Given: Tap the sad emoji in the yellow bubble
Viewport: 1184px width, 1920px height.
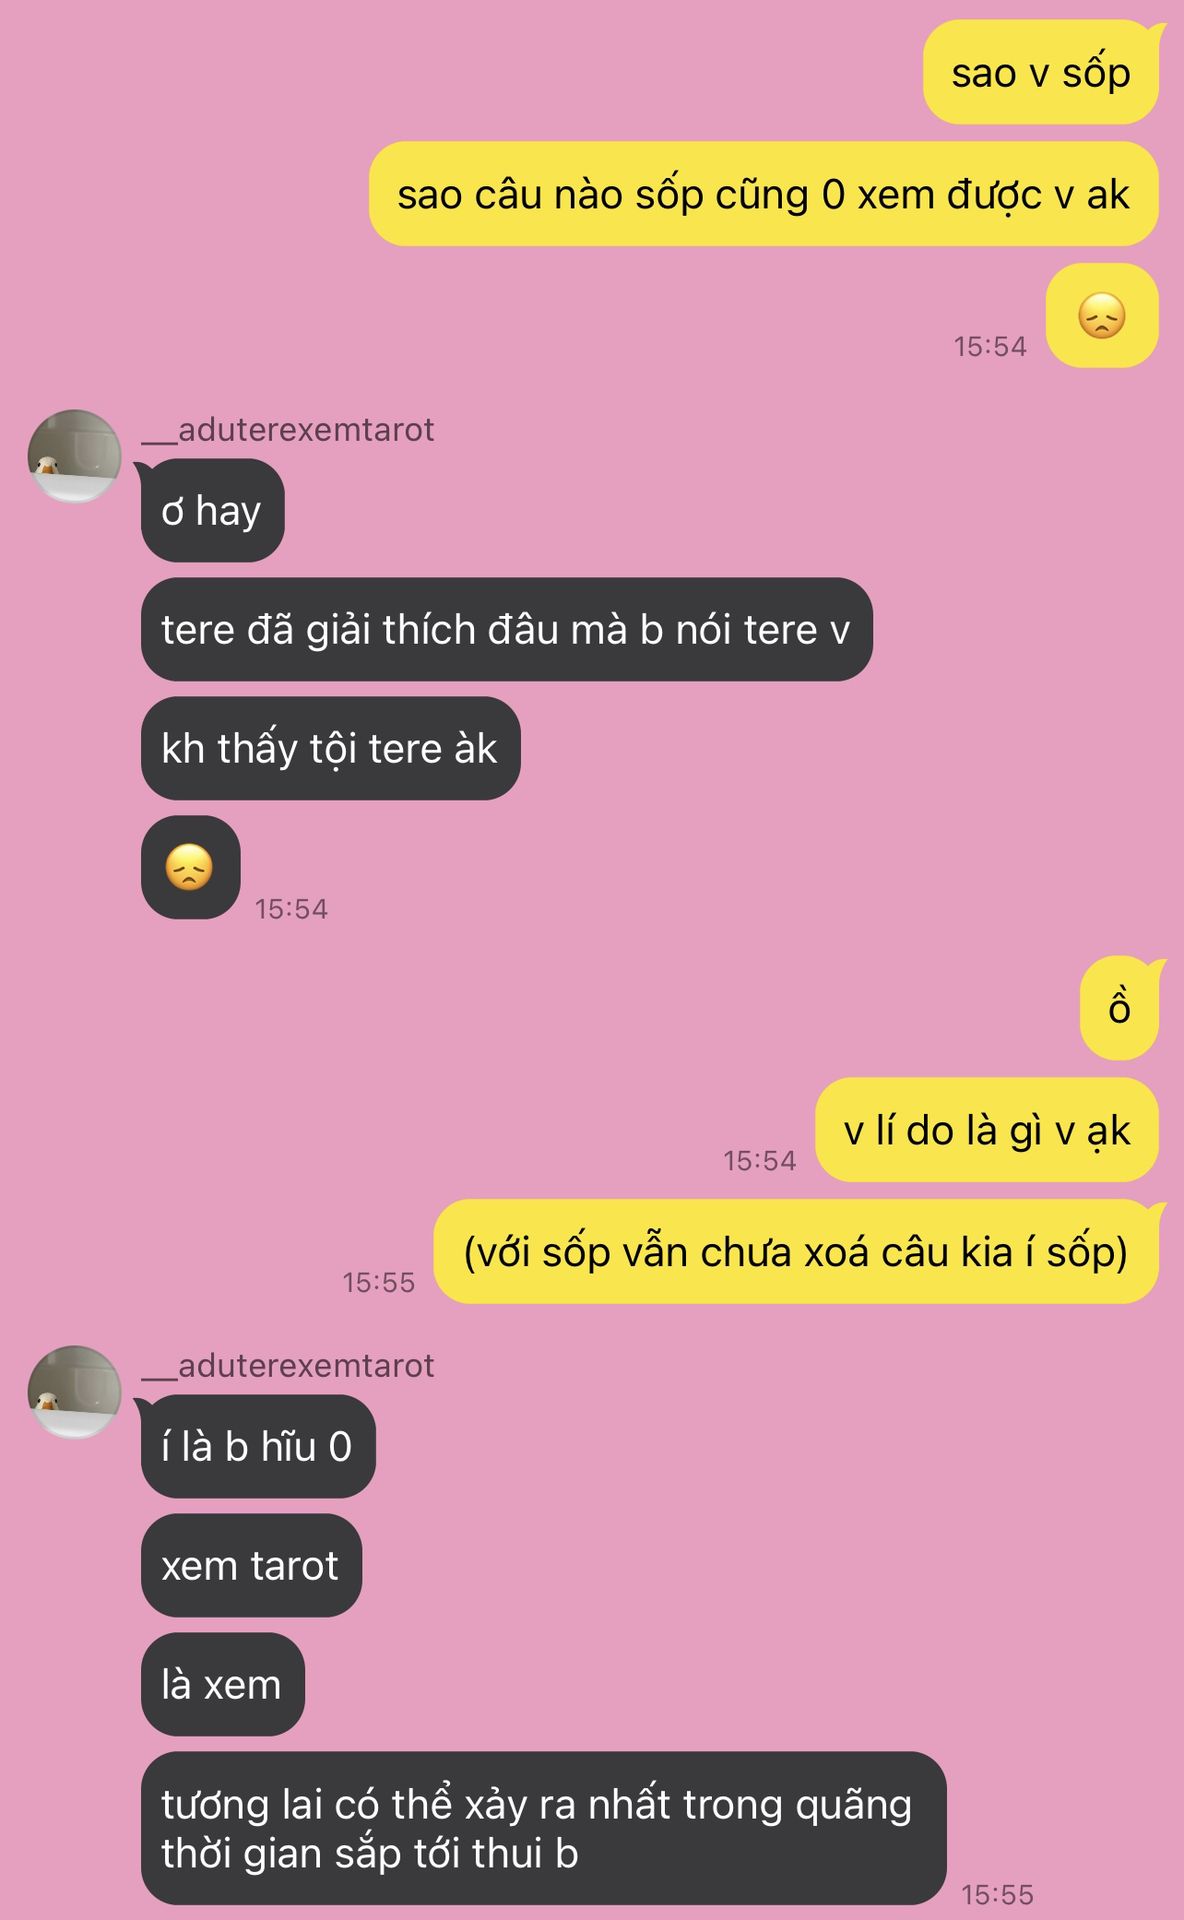Looking at the screenshot, I should (x=1102, y=316).
